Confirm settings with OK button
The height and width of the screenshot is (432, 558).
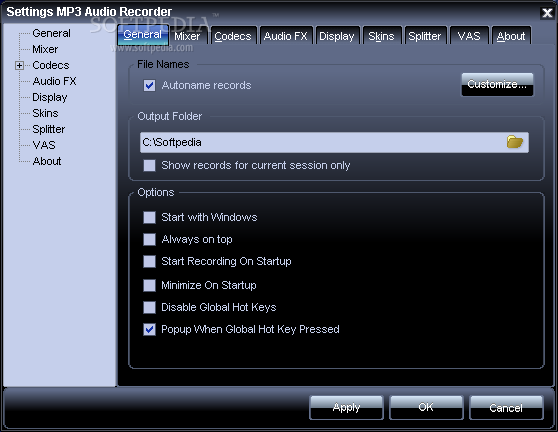(x=426, y=407)
